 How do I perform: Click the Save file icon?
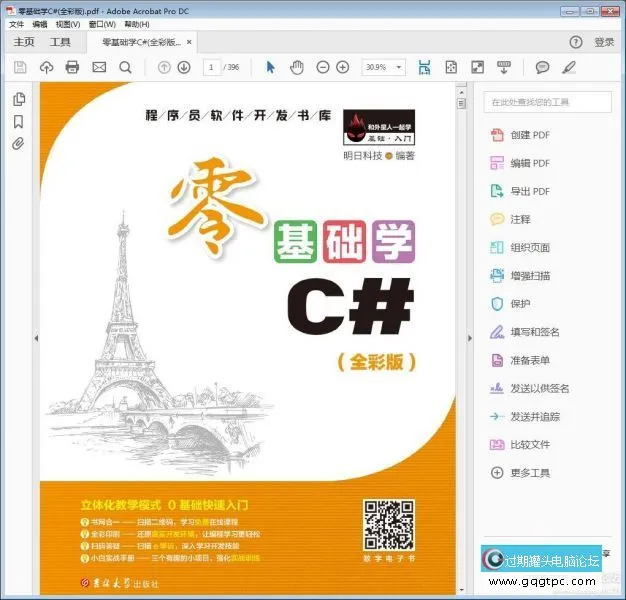[x=20, y=67]
